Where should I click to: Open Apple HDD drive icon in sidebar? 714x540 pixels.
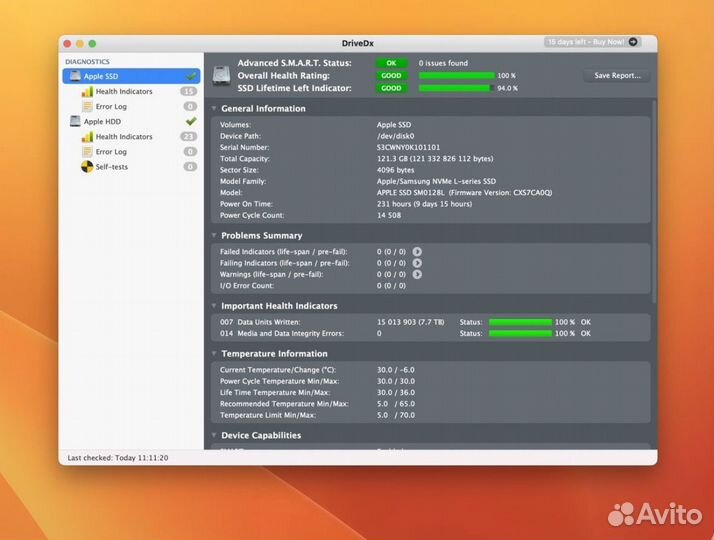pyautogui.click(x=76, y=122)
